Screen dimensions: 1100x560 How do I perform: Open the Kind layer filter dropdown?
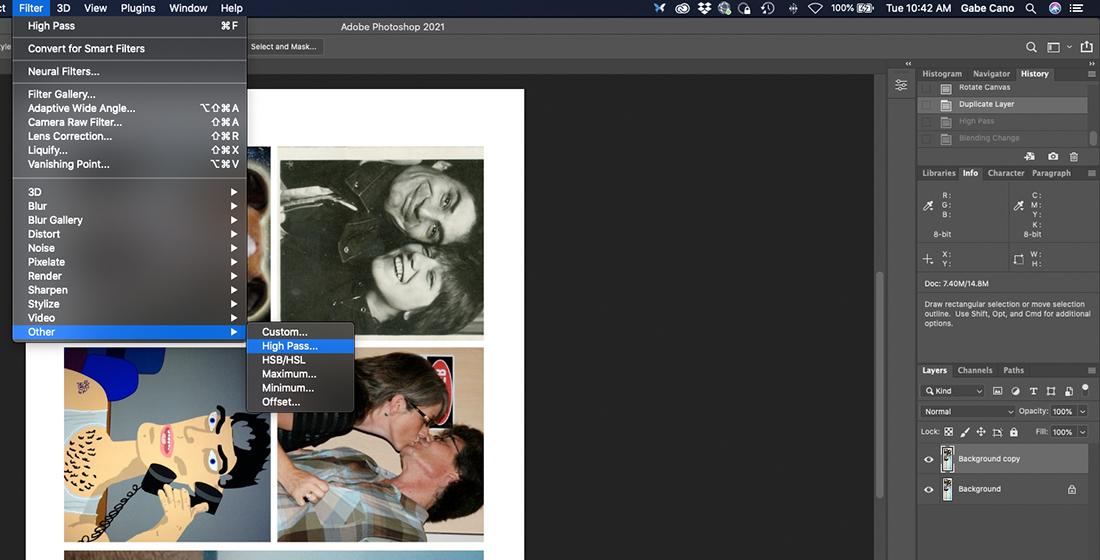tap(953, 391)
